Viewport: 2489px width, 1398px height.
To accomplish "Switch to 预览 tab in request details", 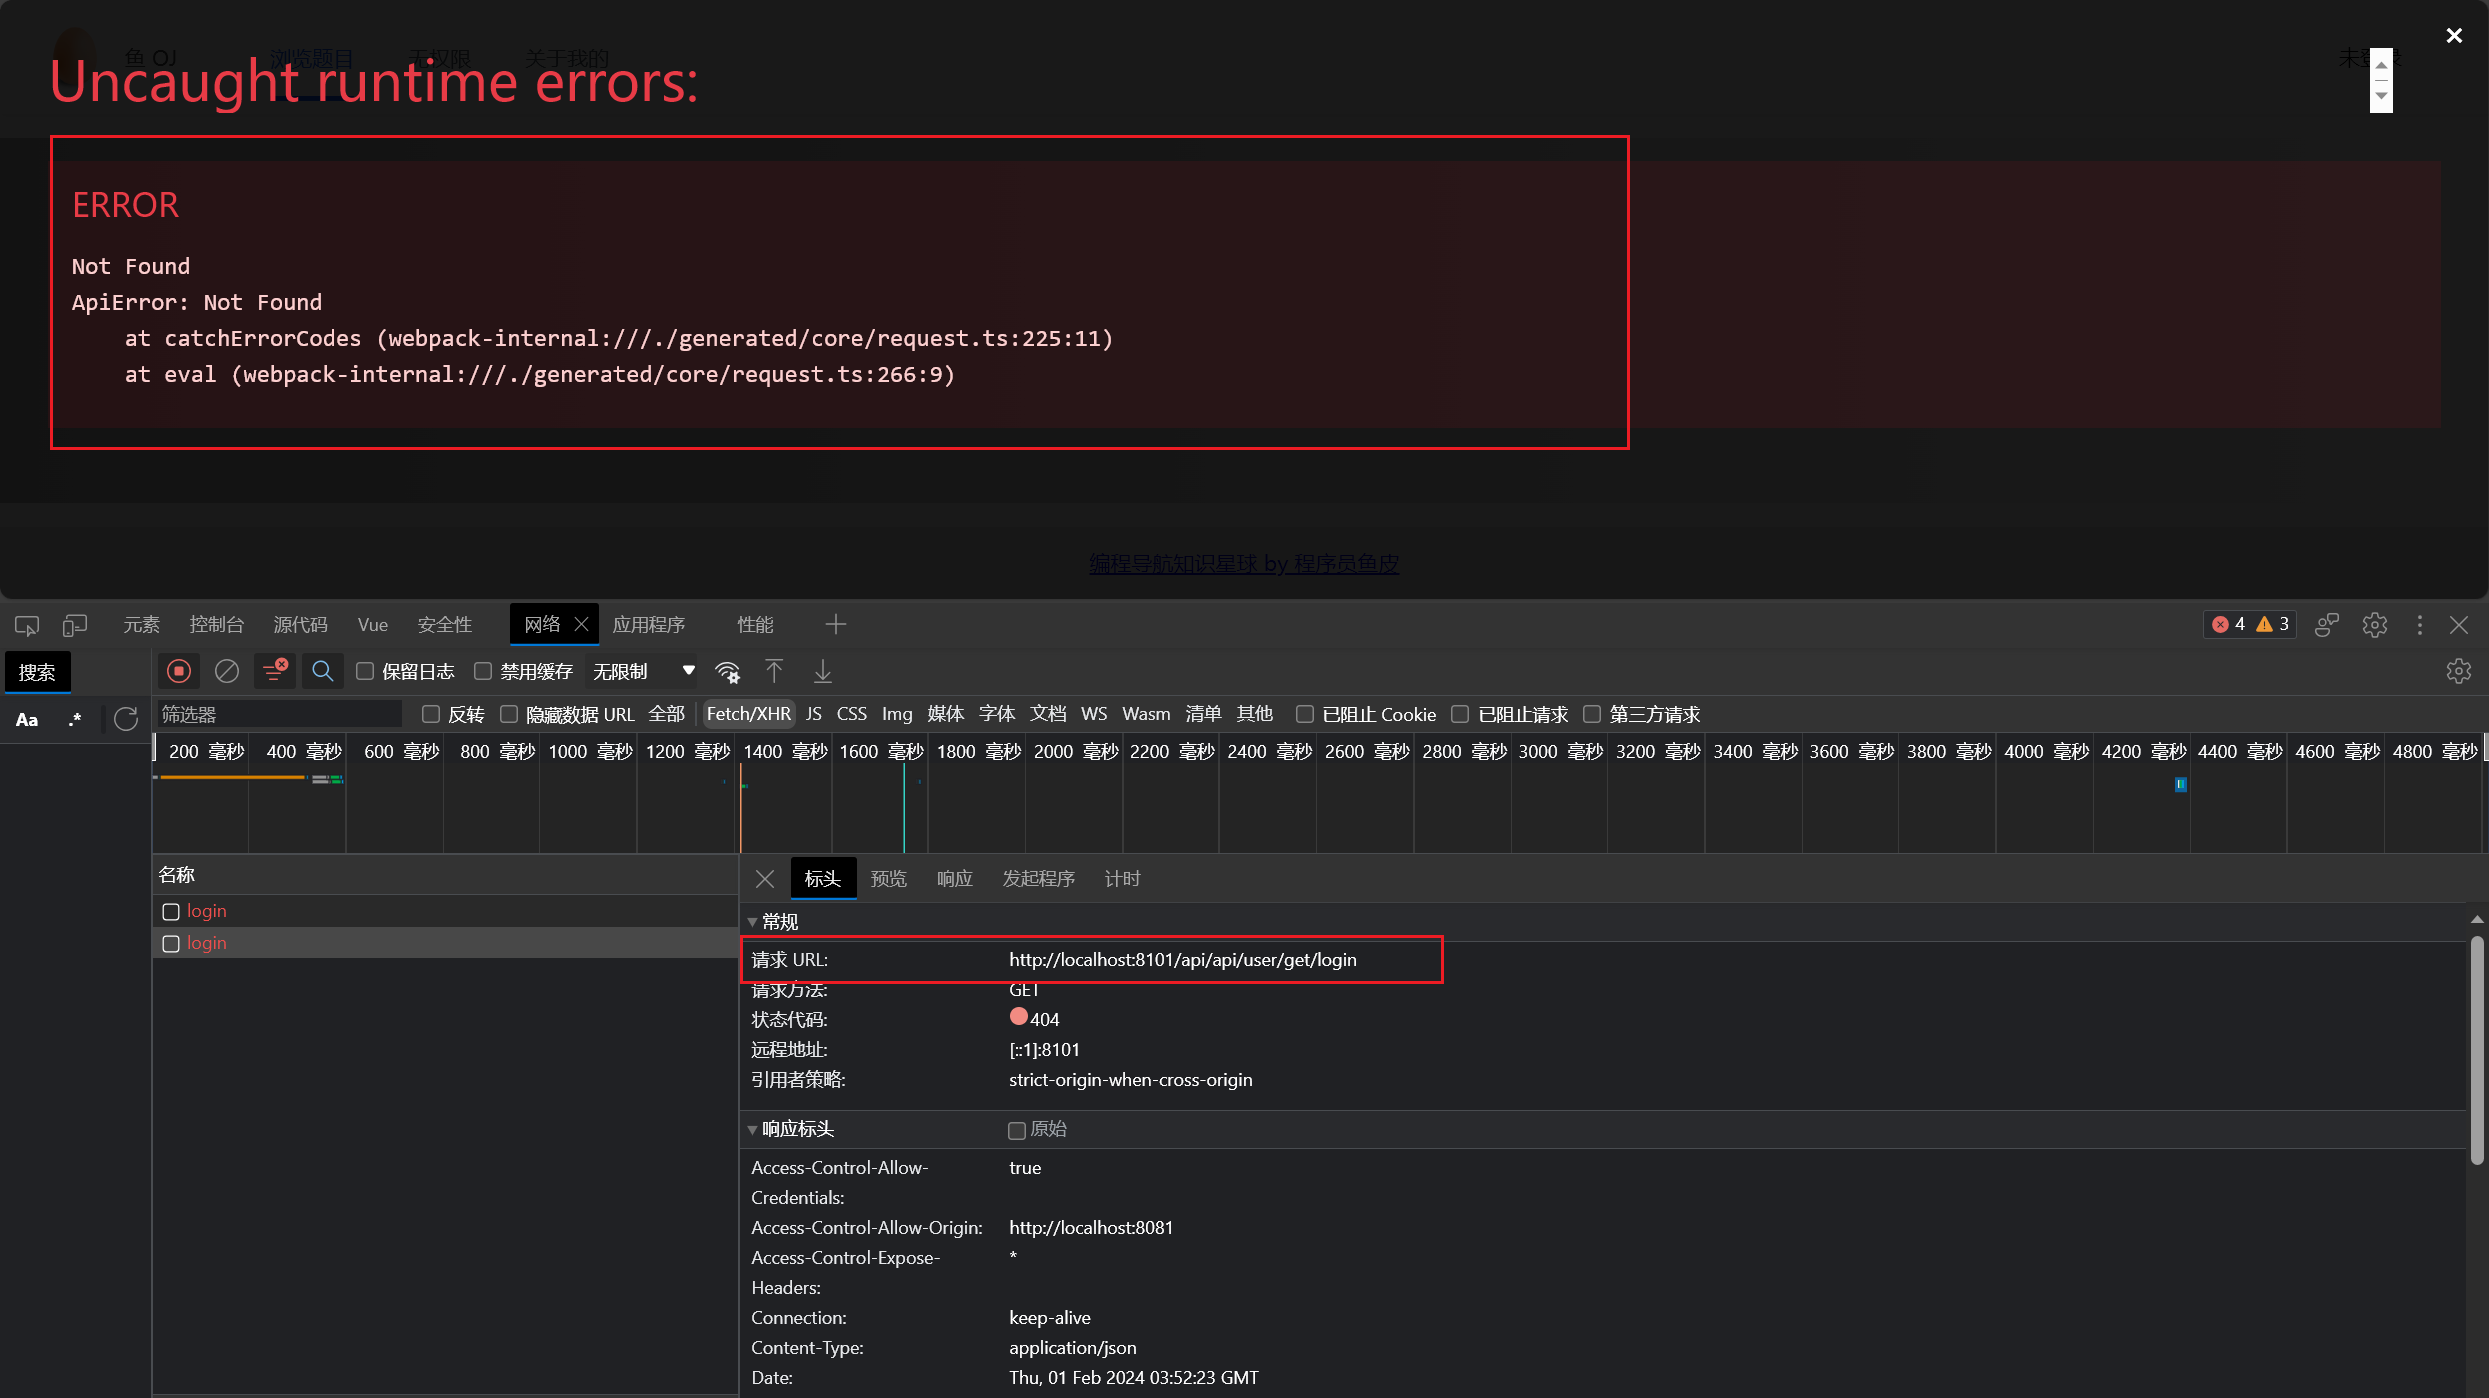I will (x=889, y=879).
